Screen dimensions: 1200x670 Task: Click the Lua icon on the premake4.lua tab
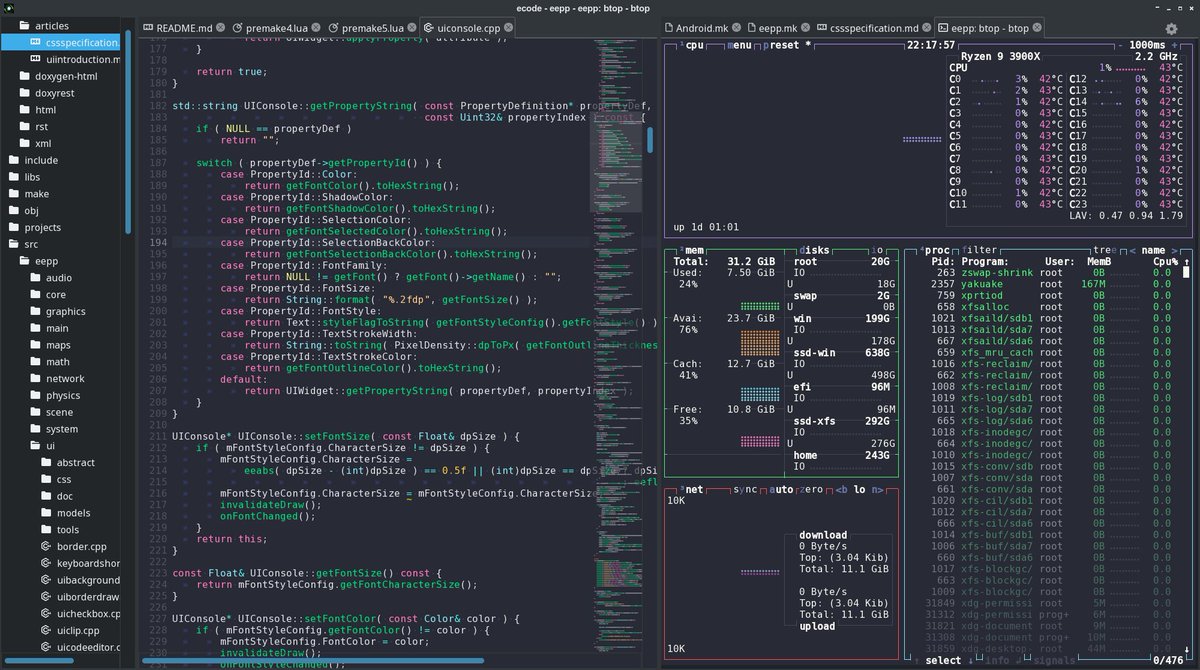239,28
